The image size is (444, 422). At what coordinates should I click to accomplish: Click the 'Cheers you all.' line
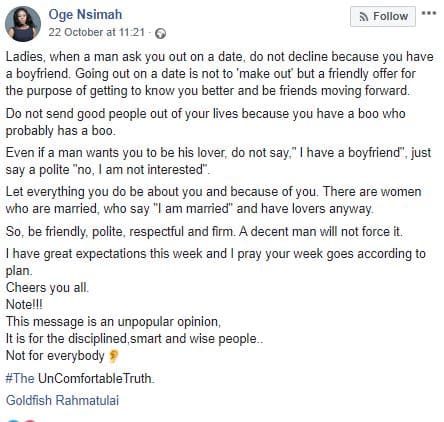click(x=47, y=287)
